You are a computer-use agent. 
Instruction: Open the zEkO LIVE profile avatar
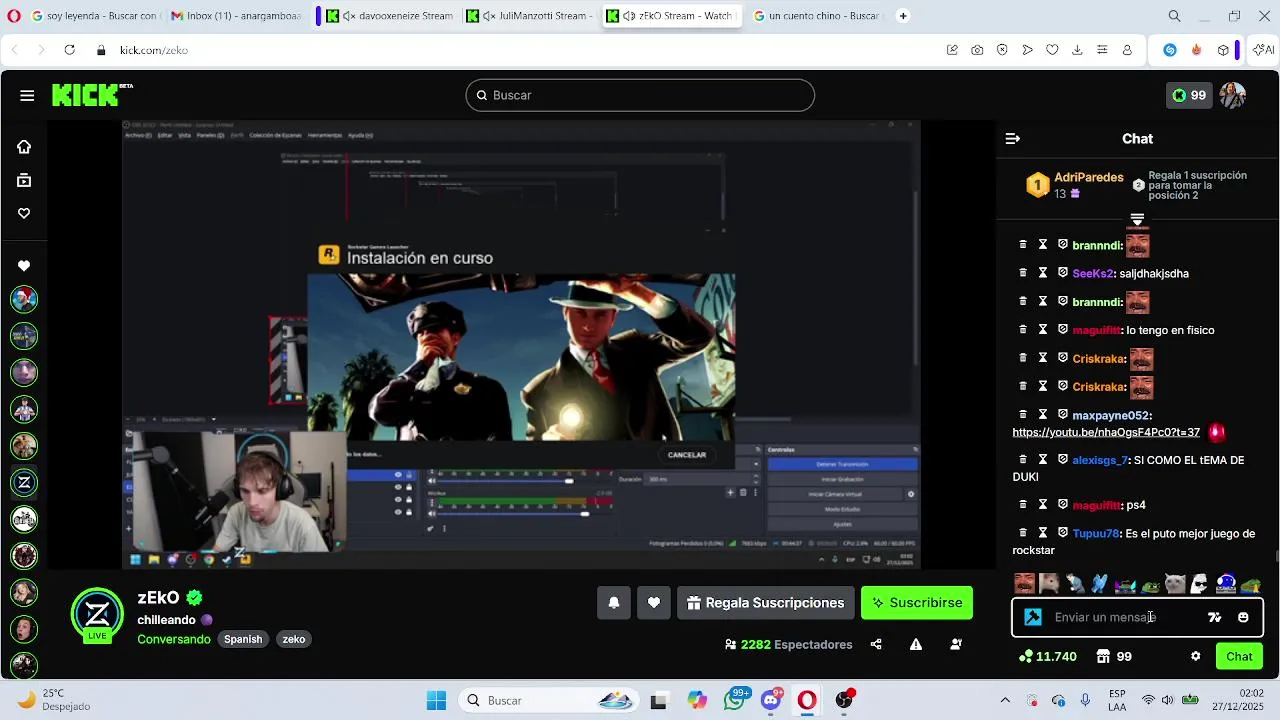point(97,615)
